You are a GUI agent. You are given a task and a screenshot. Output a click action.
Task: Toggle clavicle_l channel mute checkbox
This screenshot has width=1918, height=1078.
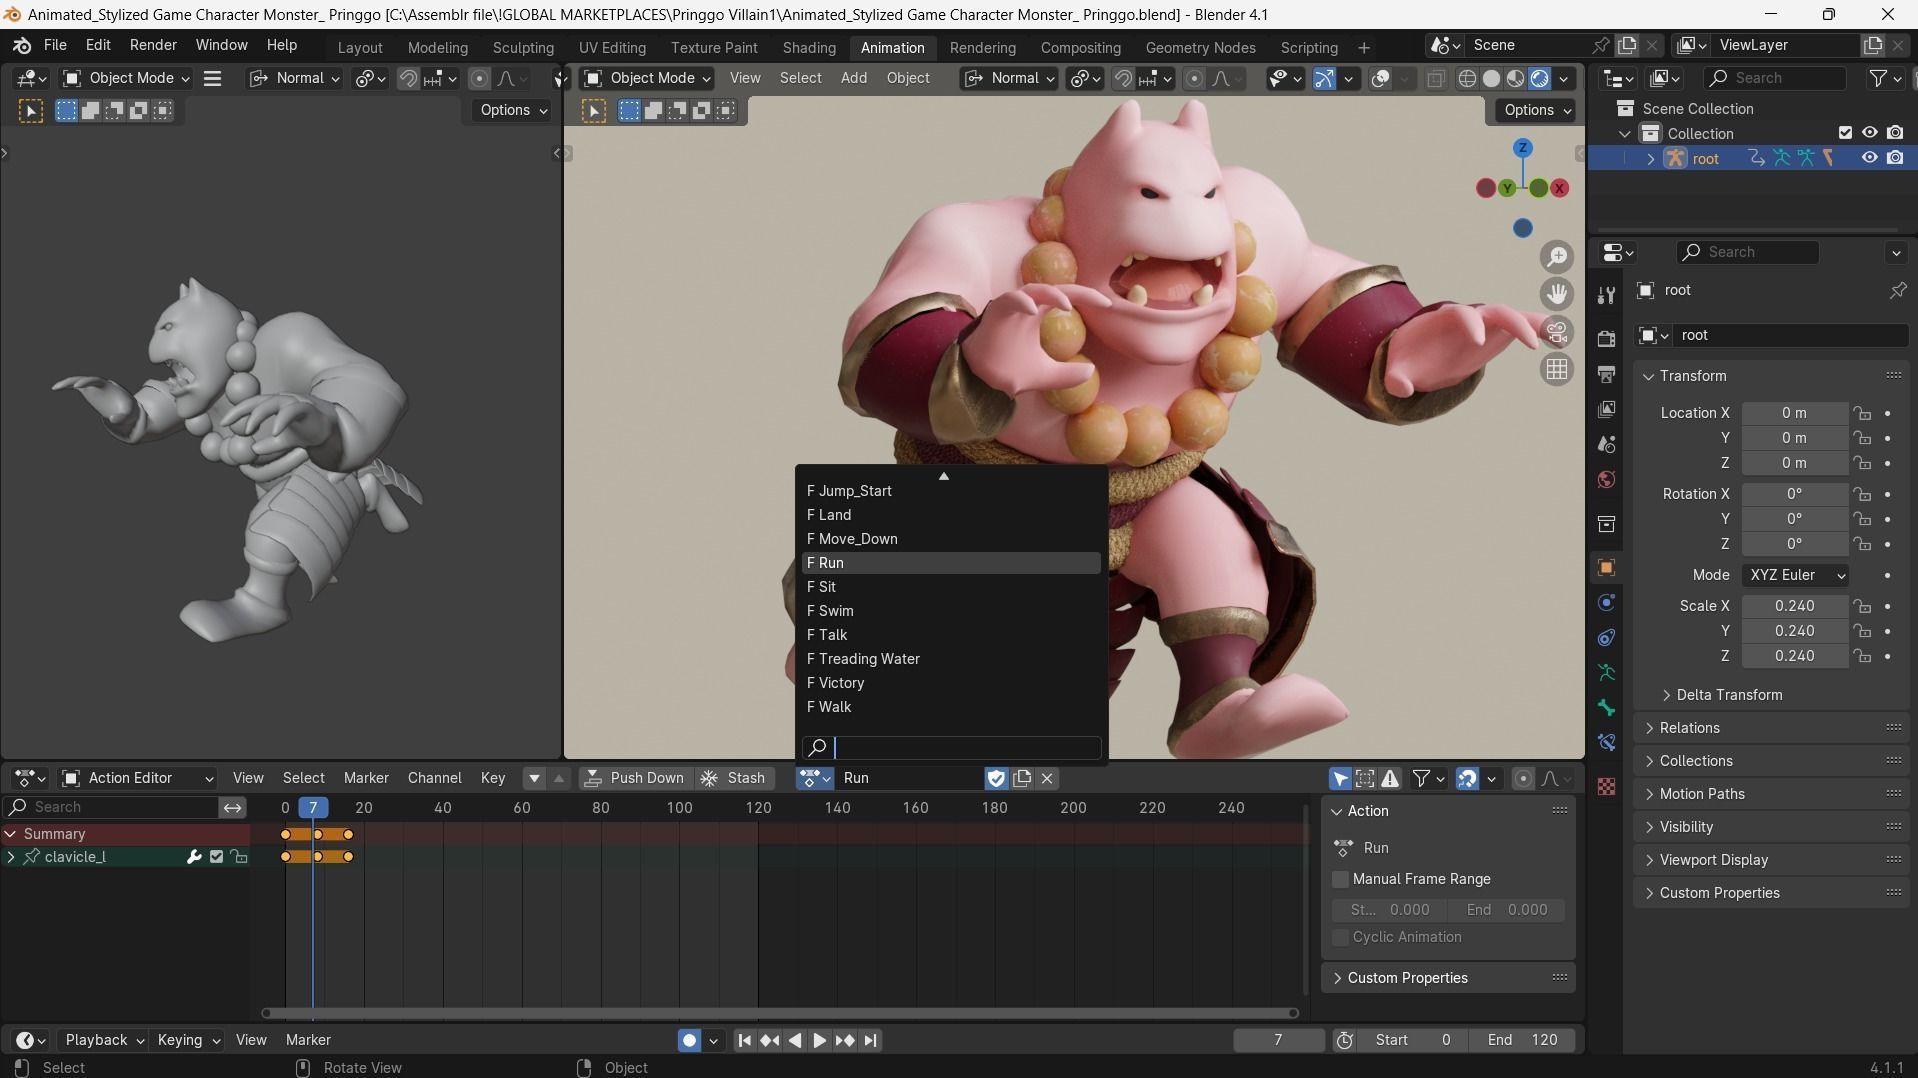(216, 857)
